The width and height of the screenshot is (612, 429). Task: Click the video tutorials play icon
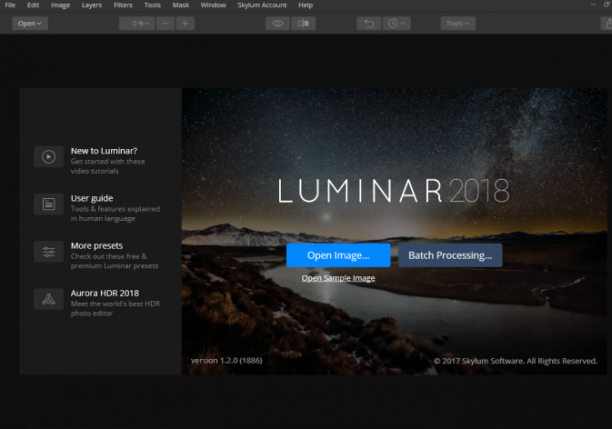click(x=49, y=157)
